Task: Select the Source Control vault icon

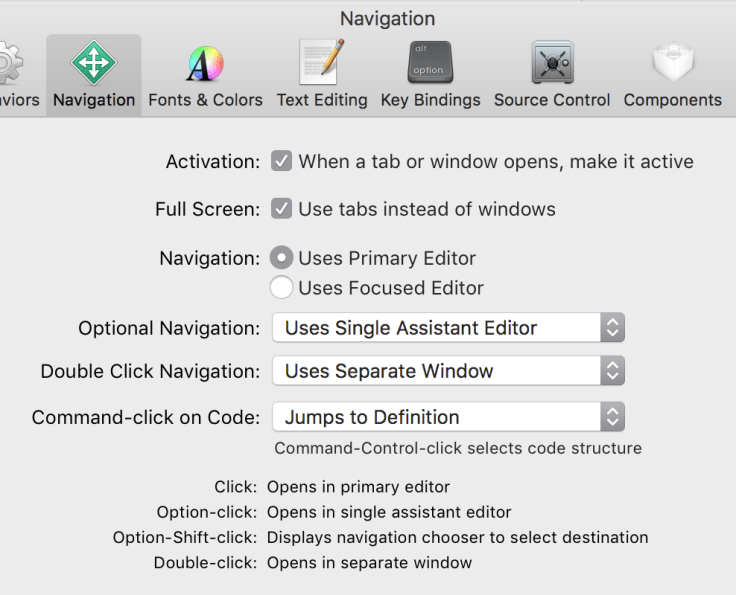Action: tap(552, 64)
